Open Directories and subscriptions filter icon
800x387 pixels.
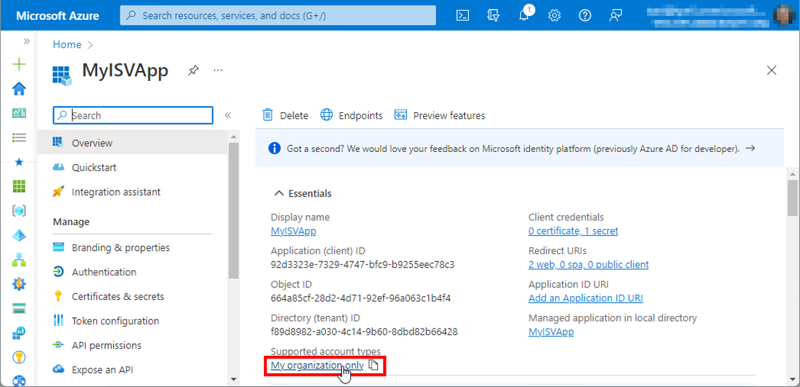tap(493, 15)
